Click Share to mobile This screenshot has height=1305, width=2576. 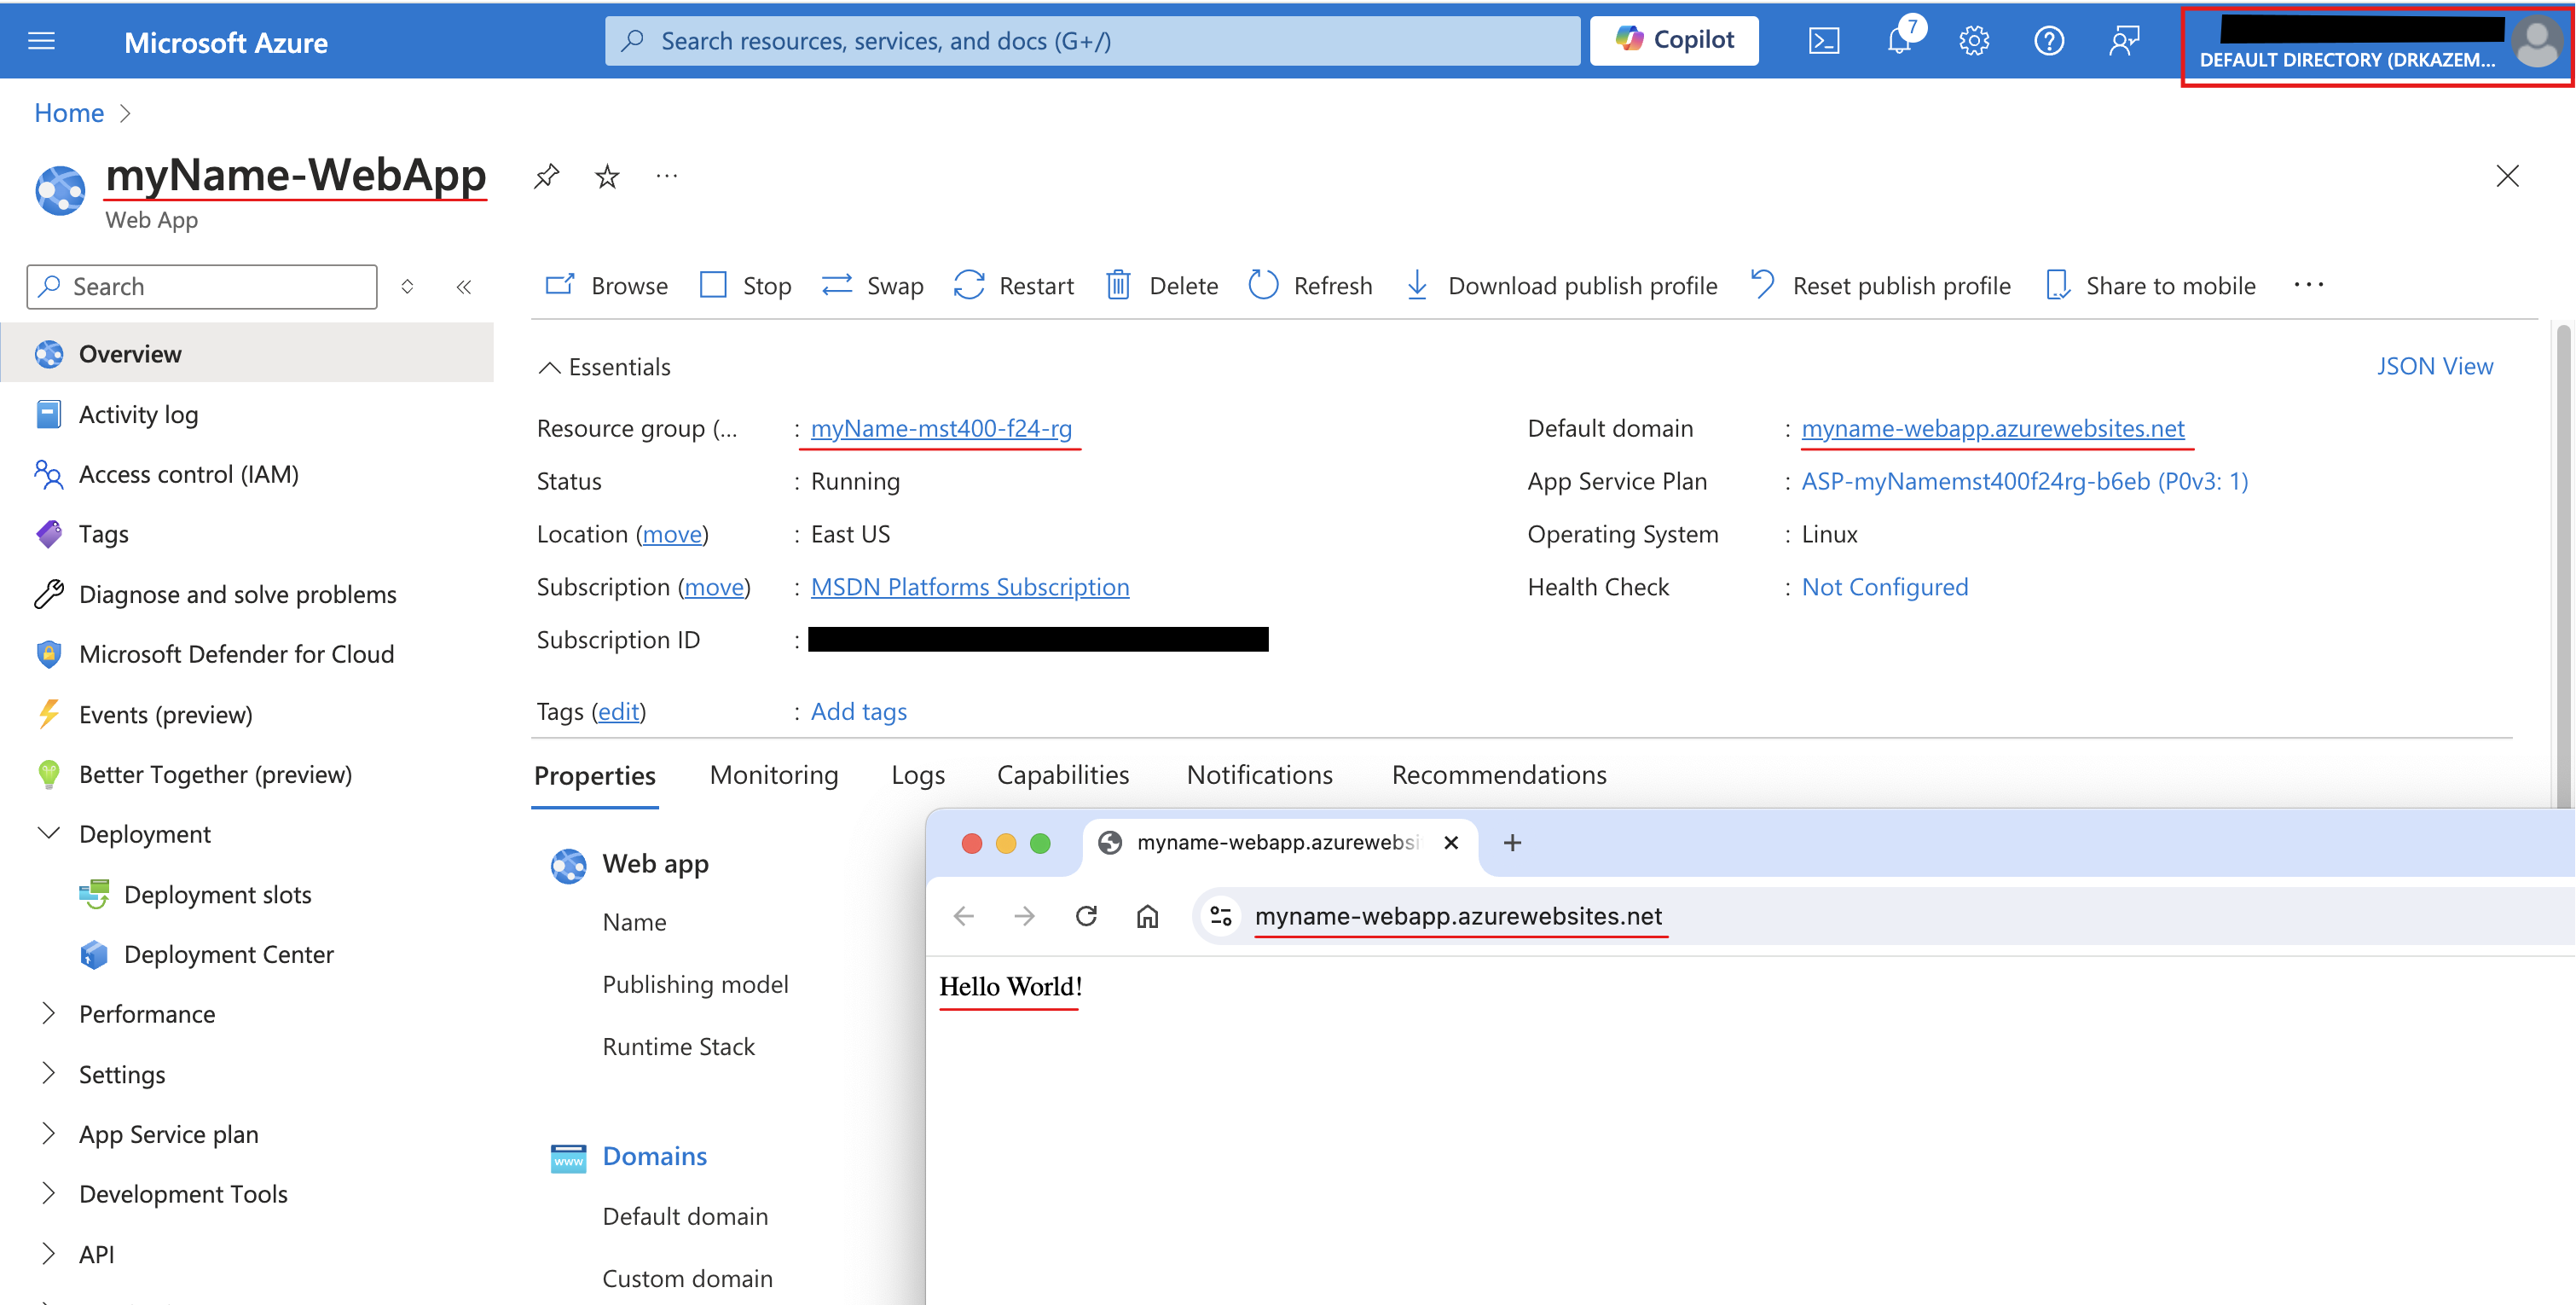click(x=2150, y=286)
